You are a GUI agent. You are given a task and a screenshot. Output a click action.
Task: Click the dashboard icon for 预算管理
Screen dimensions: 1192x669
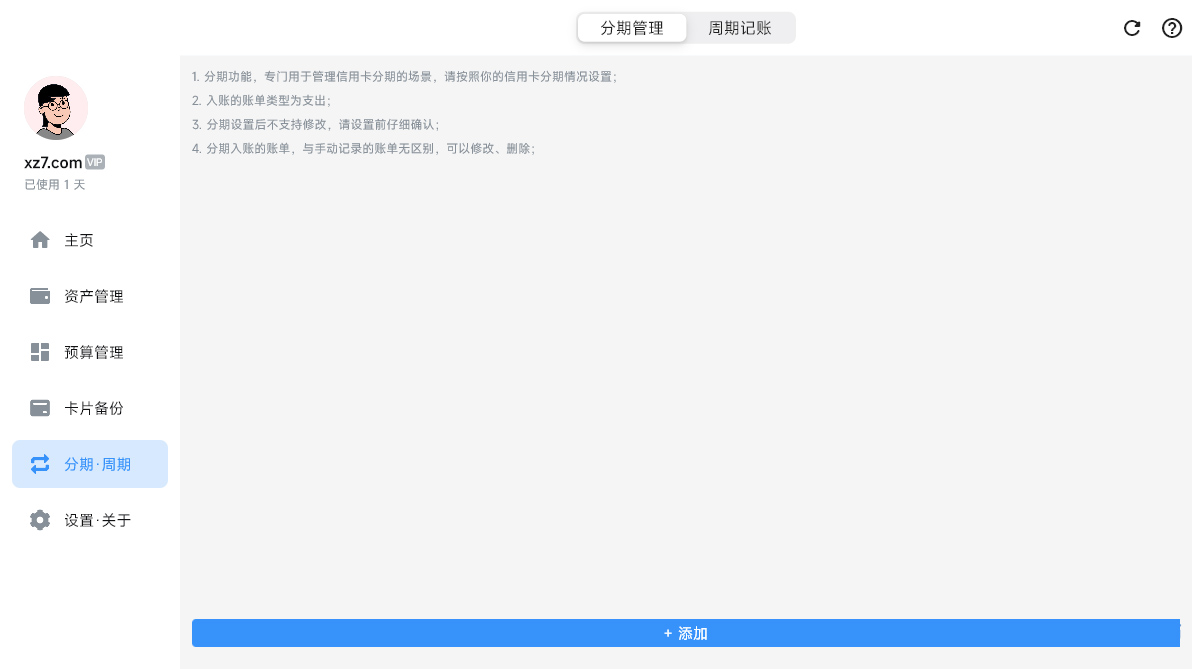point(40,352)
